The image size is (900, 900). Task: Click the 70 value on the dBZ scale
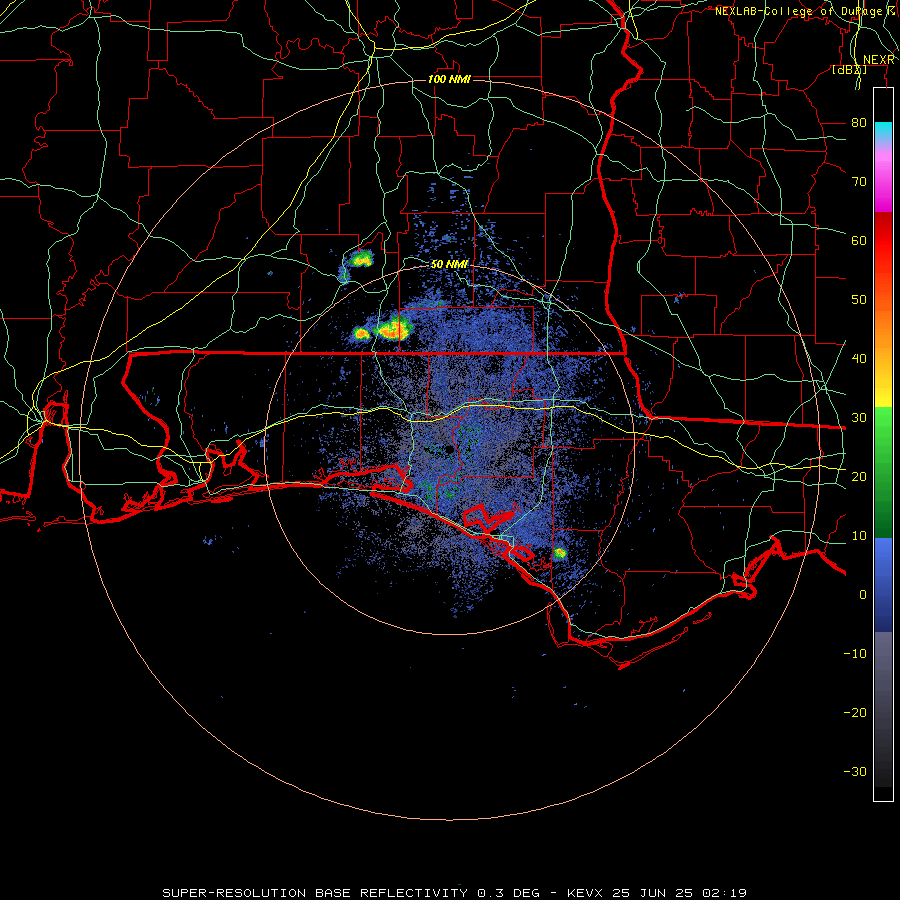click(859, 181)
